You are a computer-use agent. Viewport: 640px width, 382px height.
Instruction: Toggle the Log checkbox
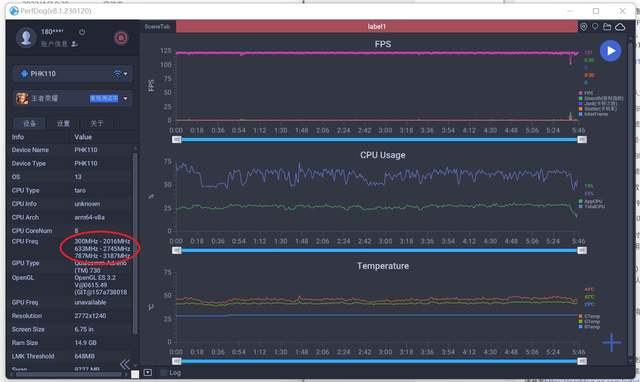(164, 373)
